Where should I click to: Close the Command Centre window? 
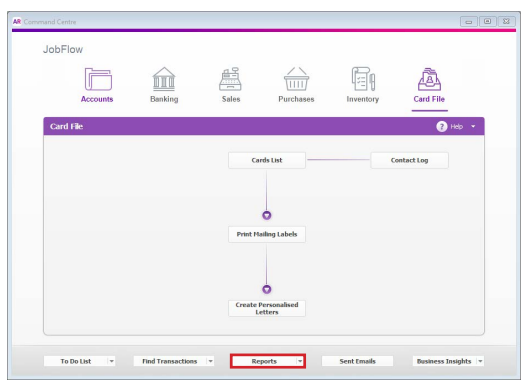point(506,22)
